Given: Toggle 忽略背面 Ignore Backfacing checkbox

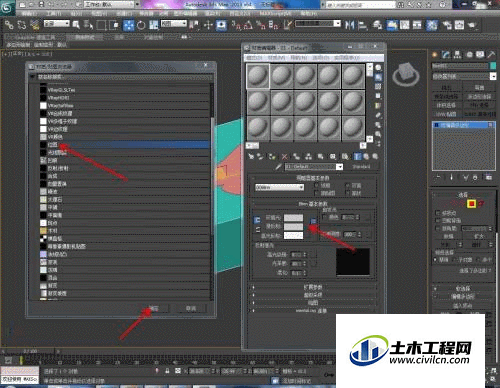Looking at the screenshot, I should tap(438, 221).
